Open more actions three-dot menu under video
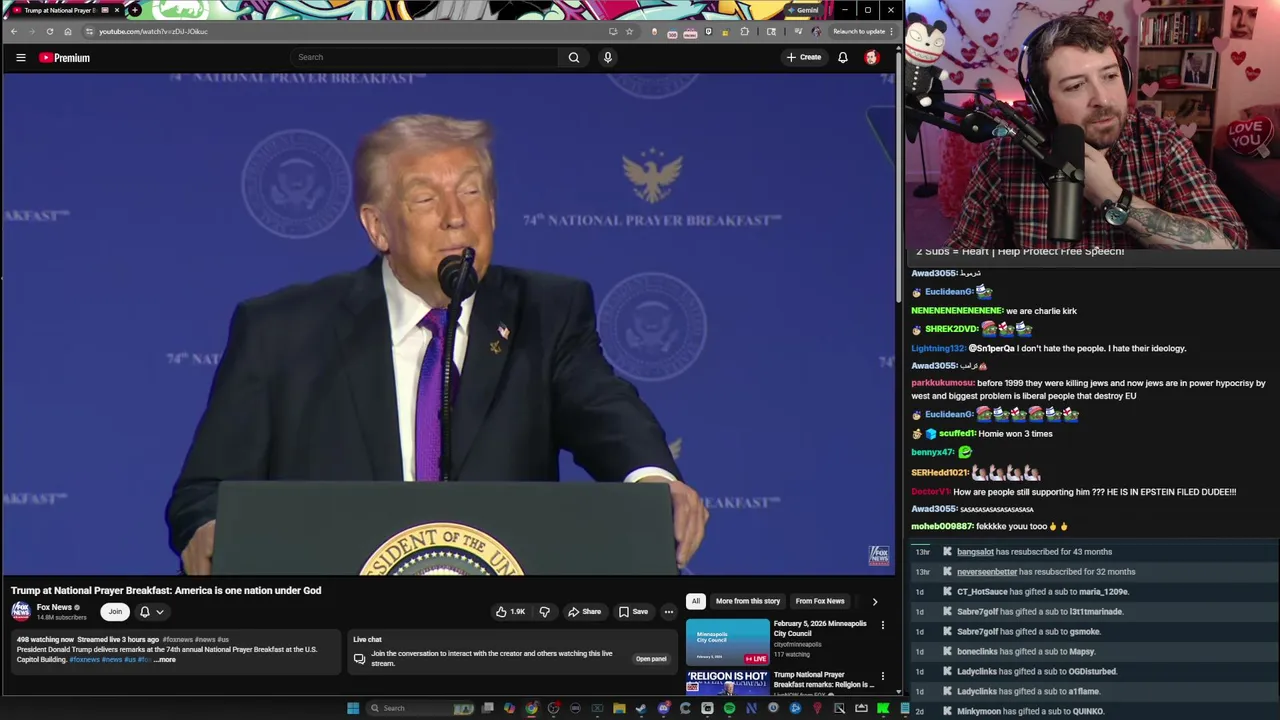 click(668, 611)
